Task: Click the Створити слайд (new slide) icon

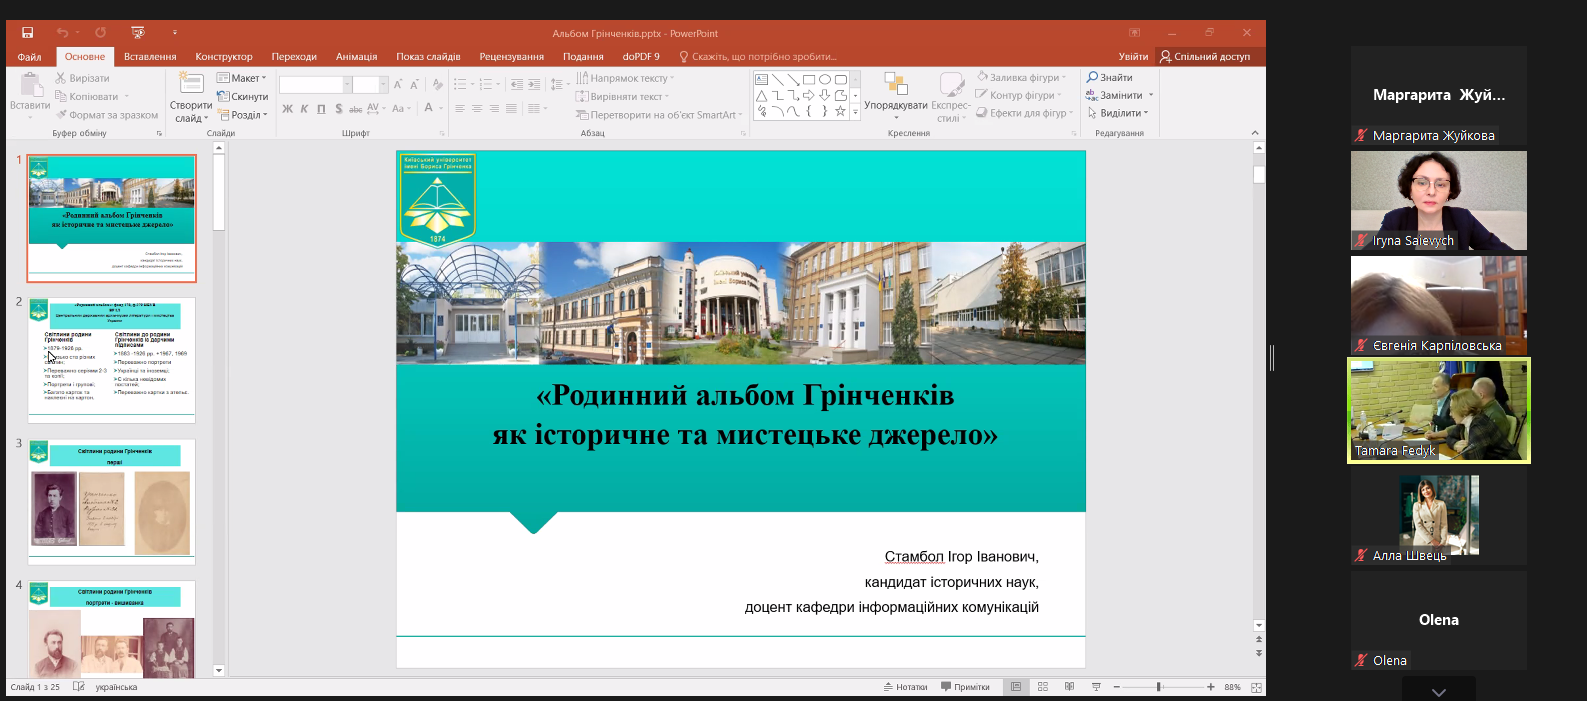Action: [x=190, y=83]
